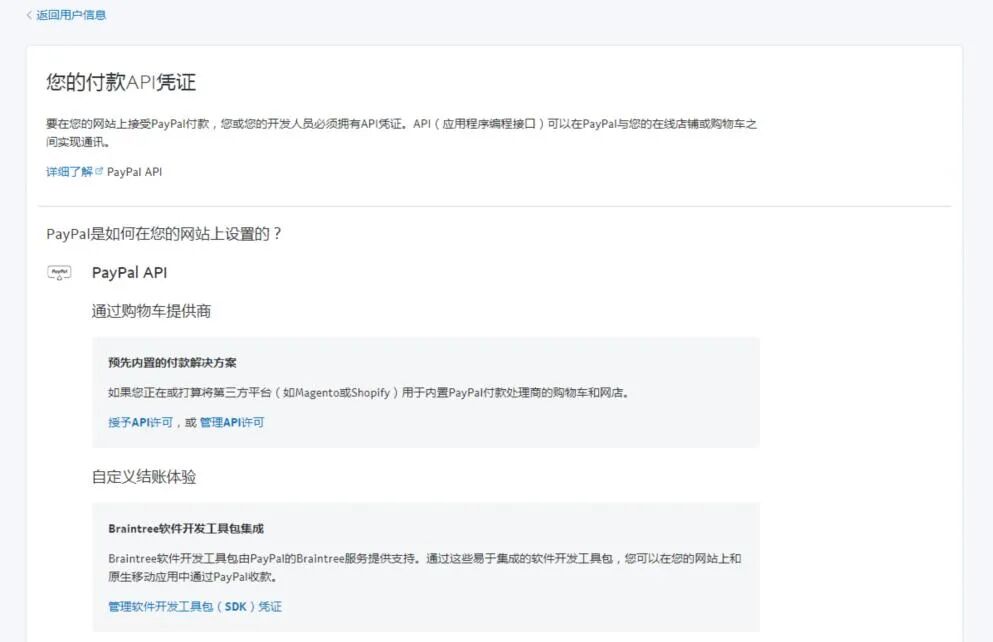The width and height of the screenshot is (993, 642).
Task: Select the 预先内置的付款解决方案 card title
Action: [173, 362]
